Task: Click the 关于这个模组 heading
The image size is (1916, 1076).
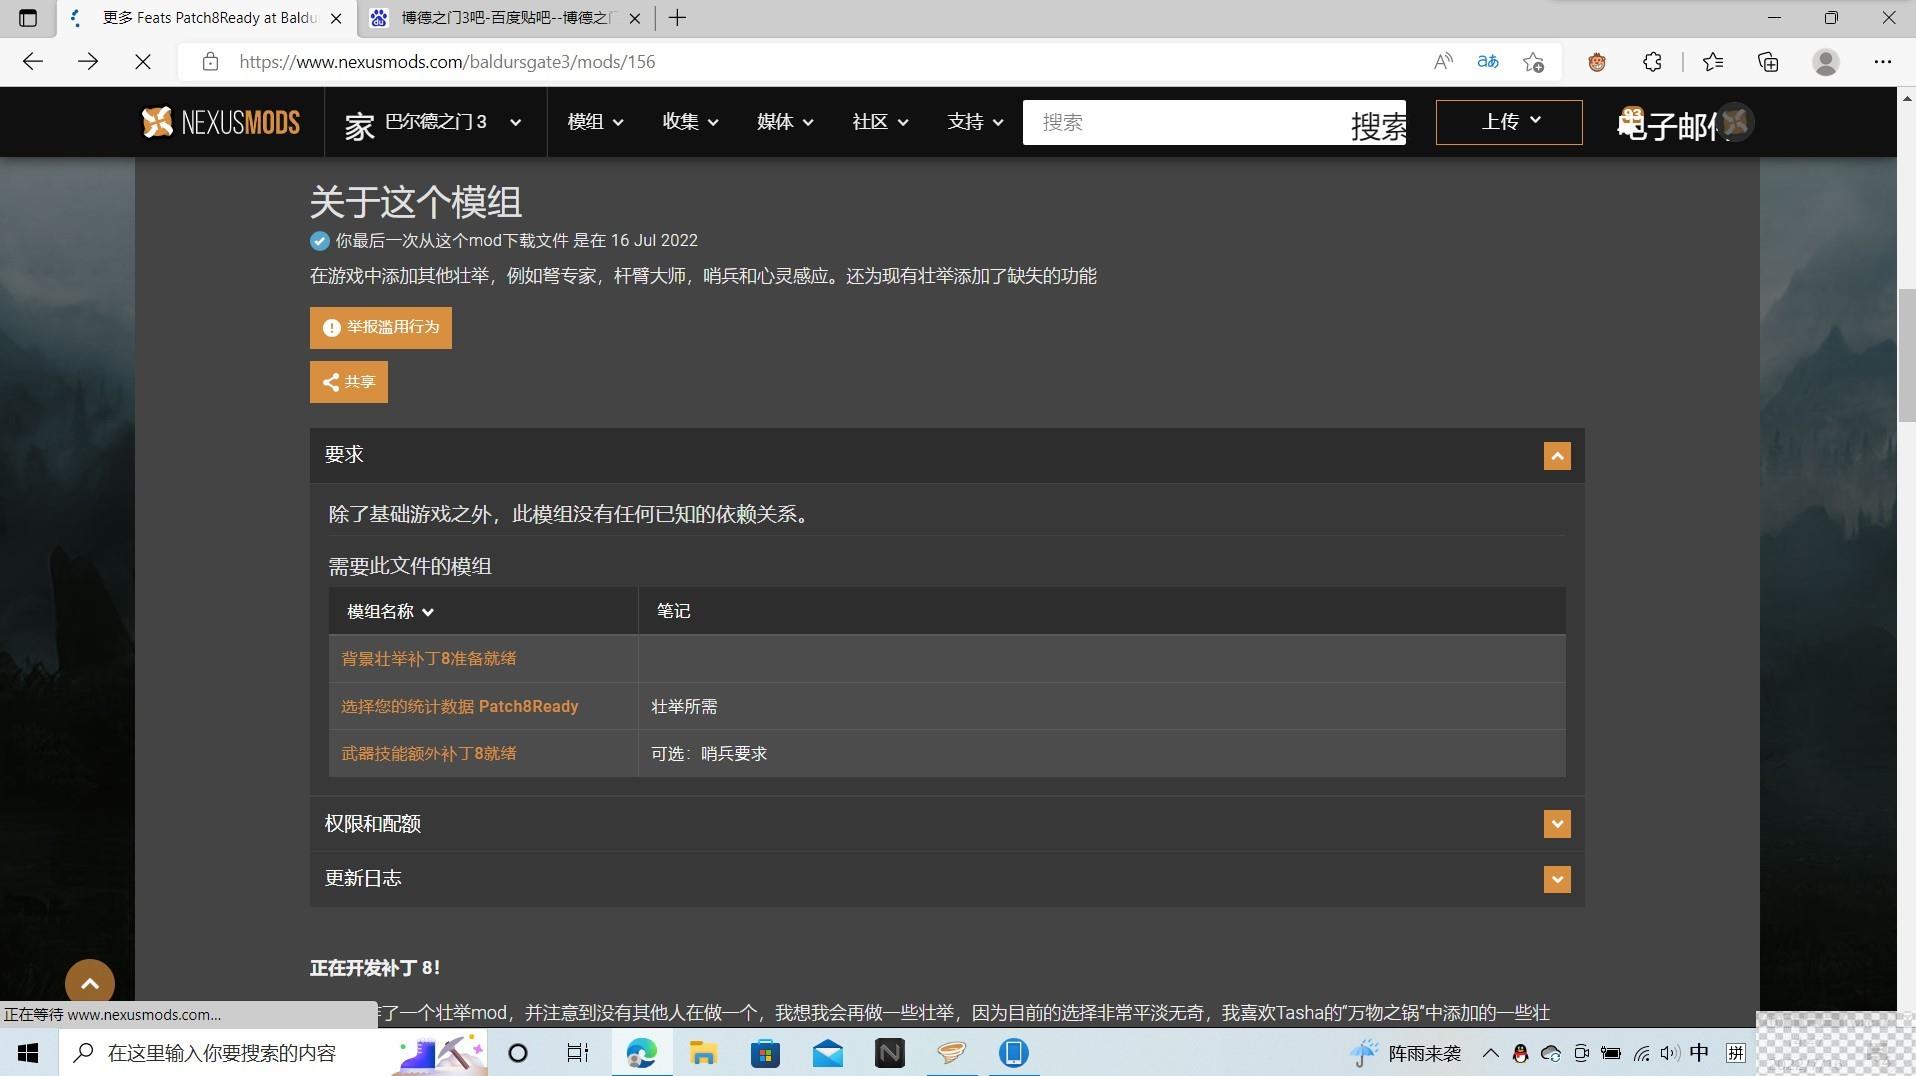Action: click(x=415, y=202)
